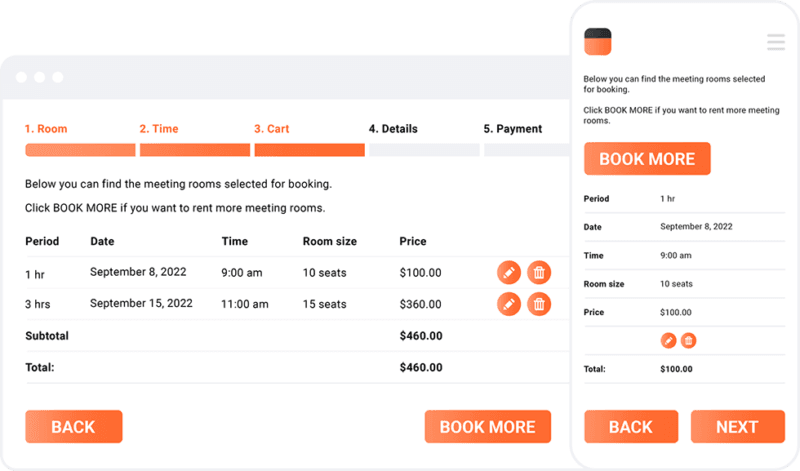
Task: Click the desktop BACK button
Action: [x=74, y=427]
